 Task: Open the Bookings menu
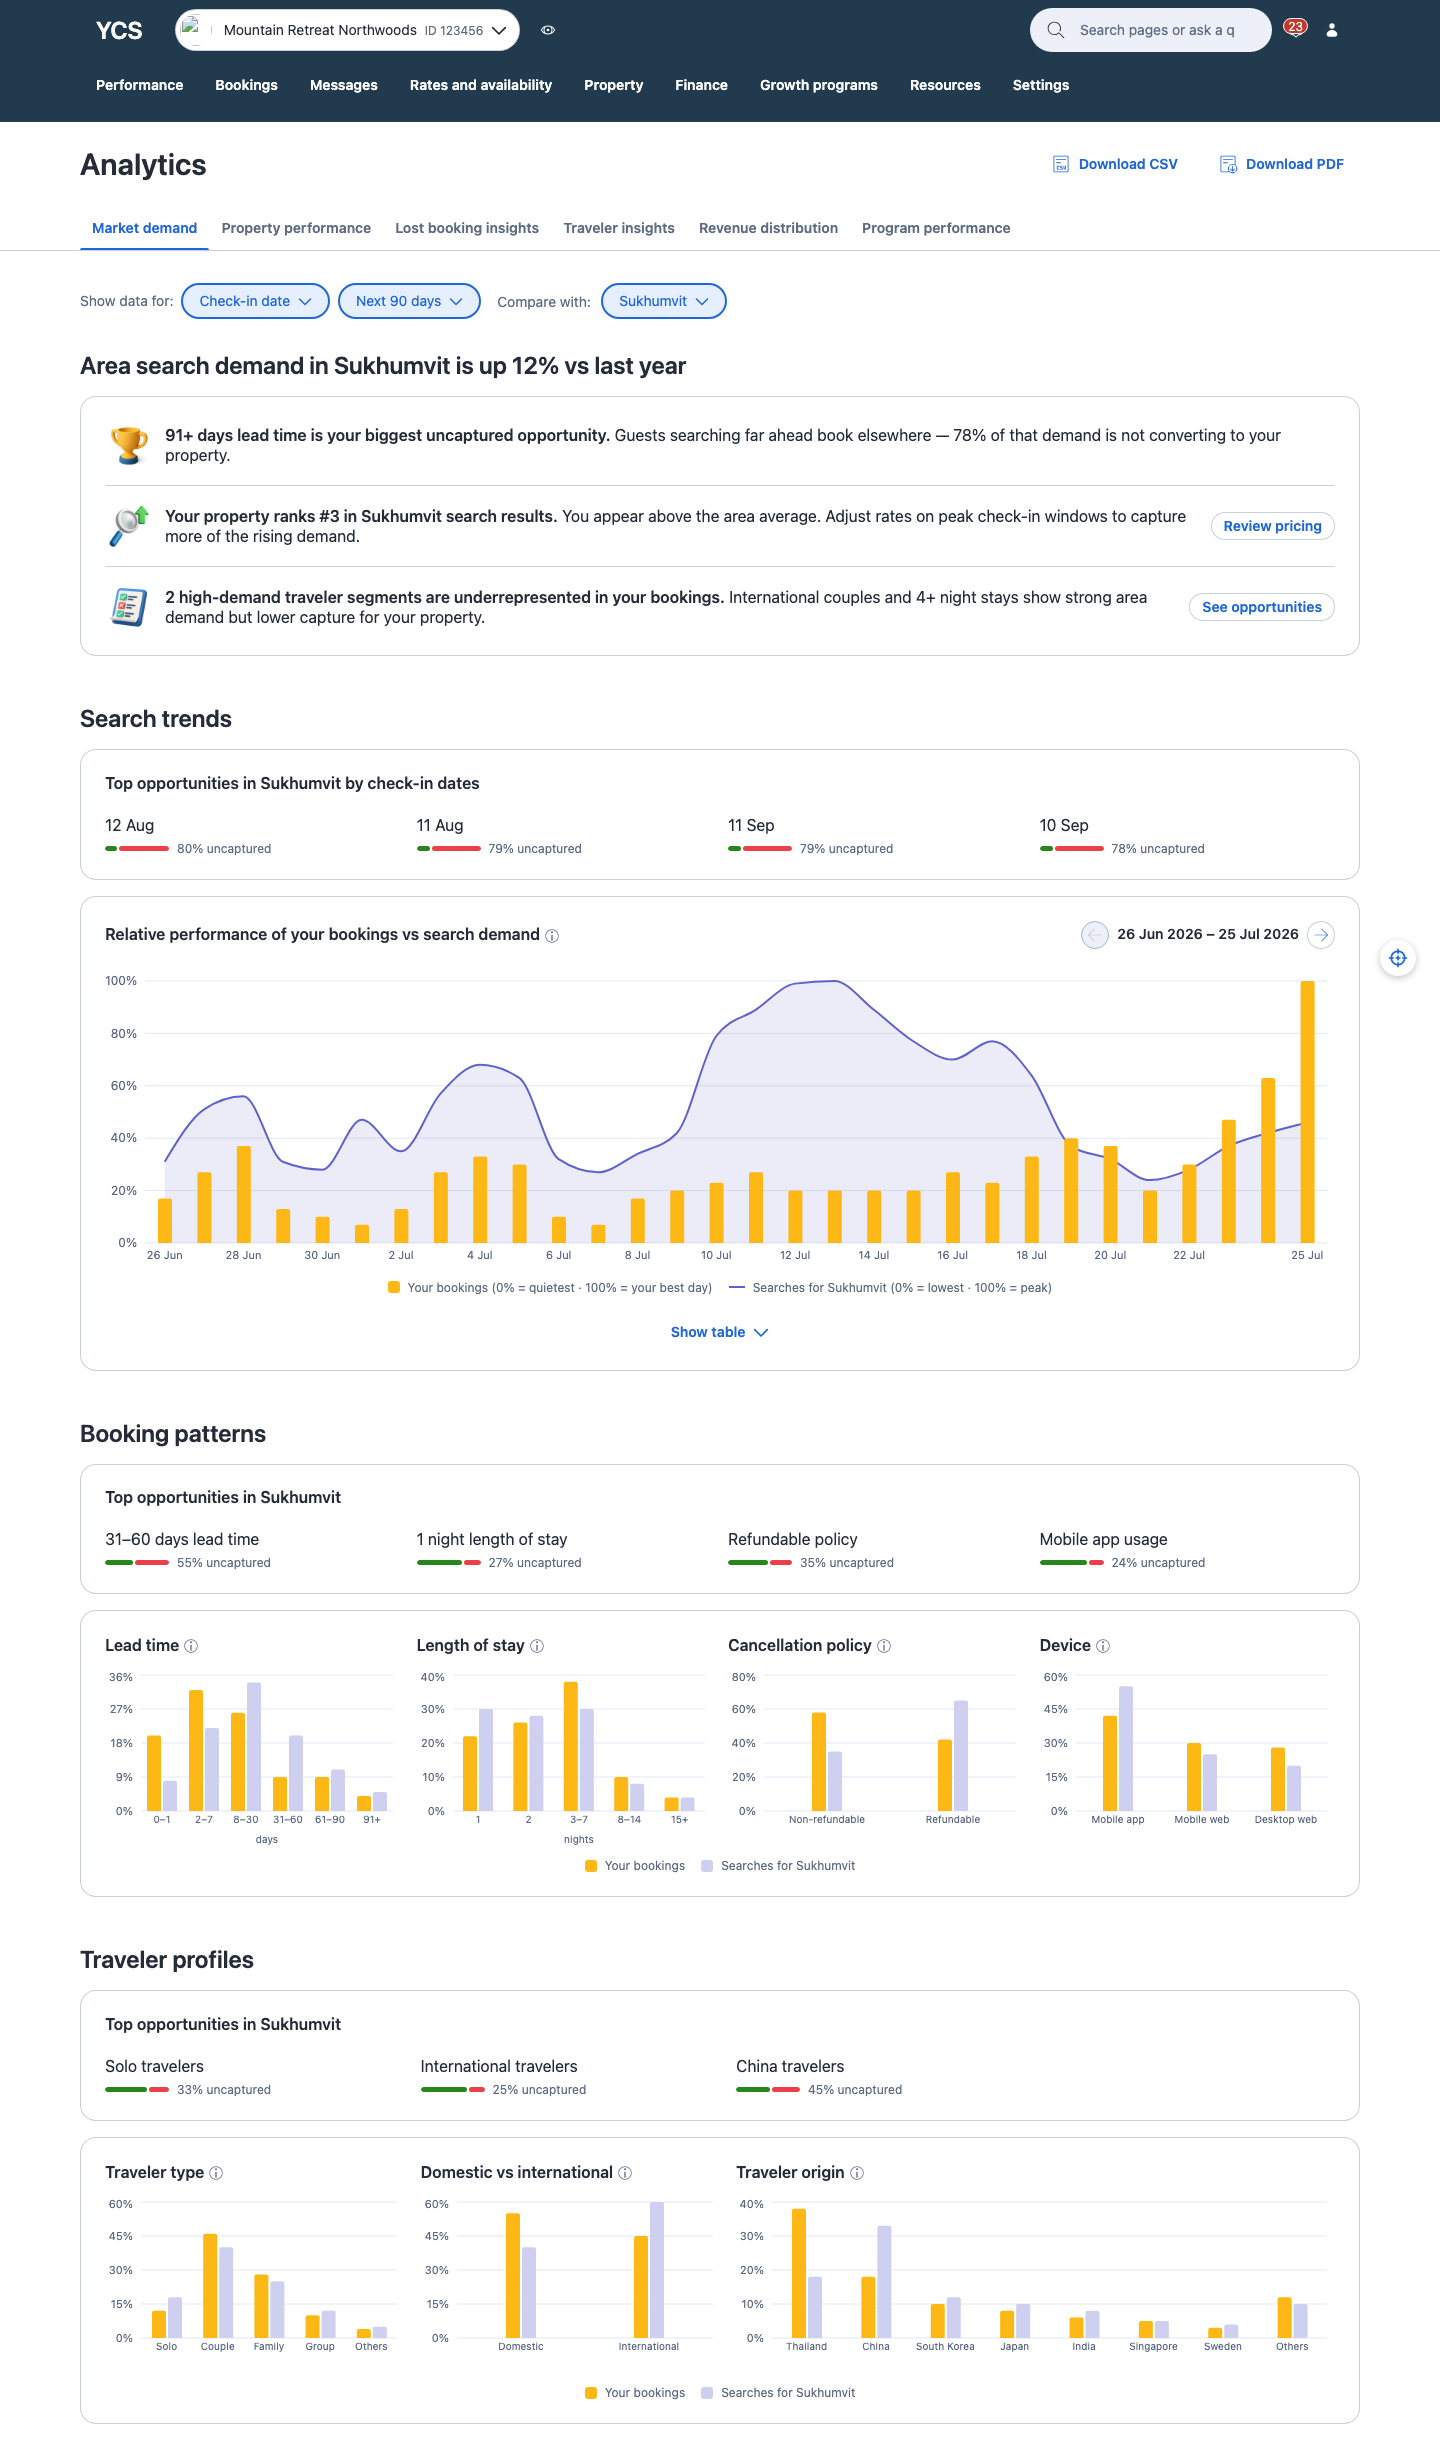click(246, 85)
